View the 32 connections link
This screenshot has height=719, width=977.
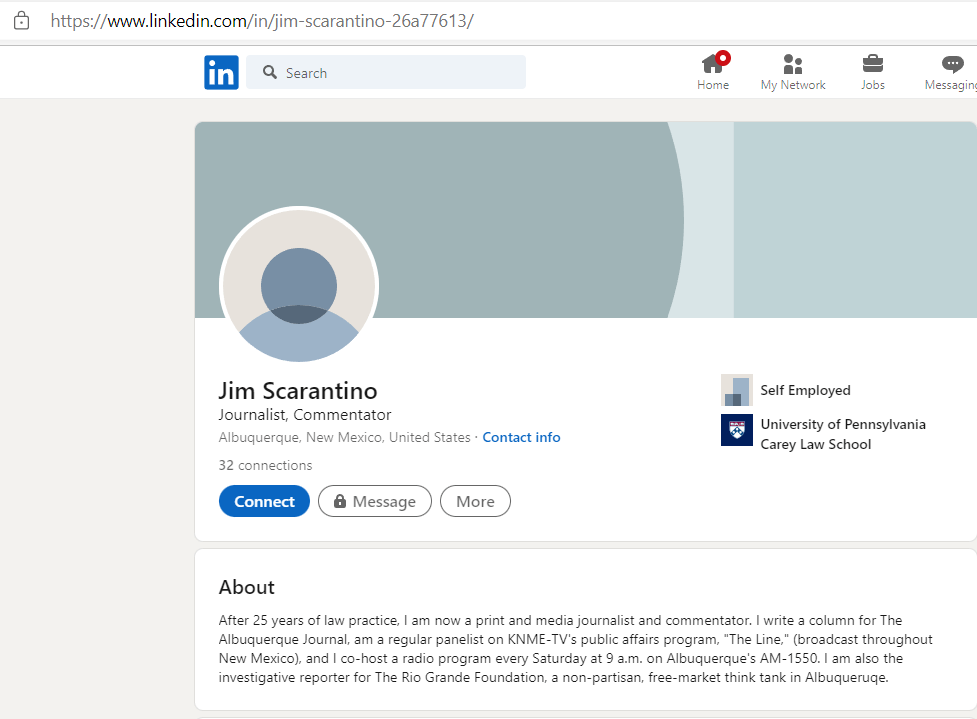(x=265, y=465)
